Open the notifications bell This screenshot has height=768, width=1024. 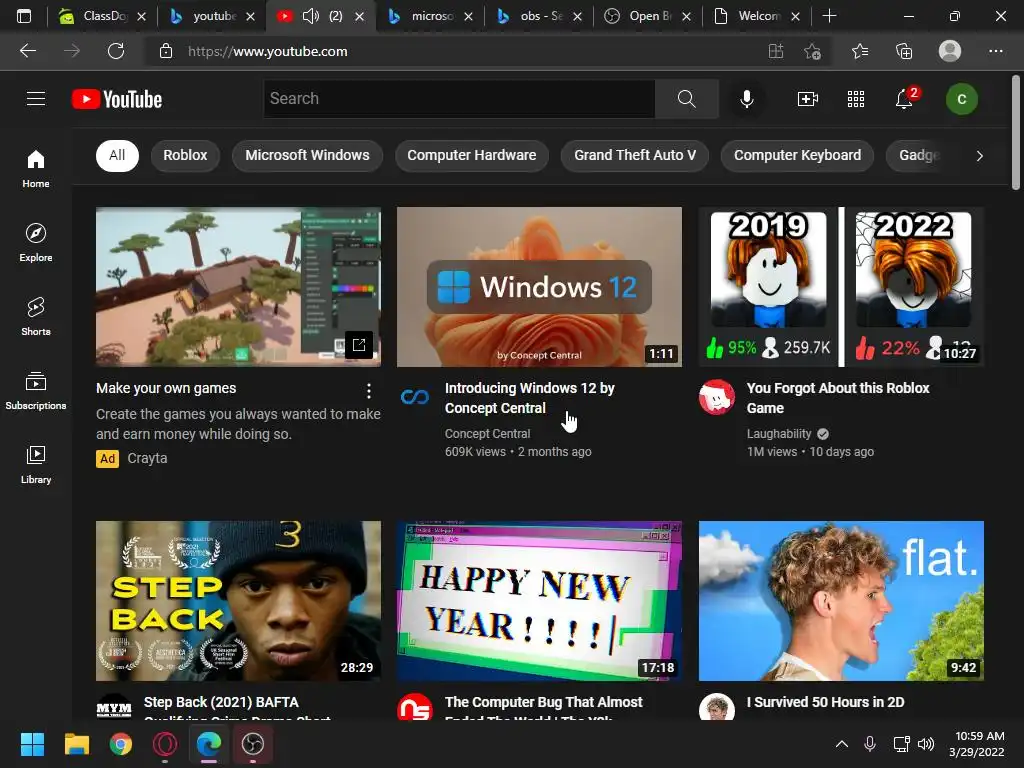pos(904,99)
